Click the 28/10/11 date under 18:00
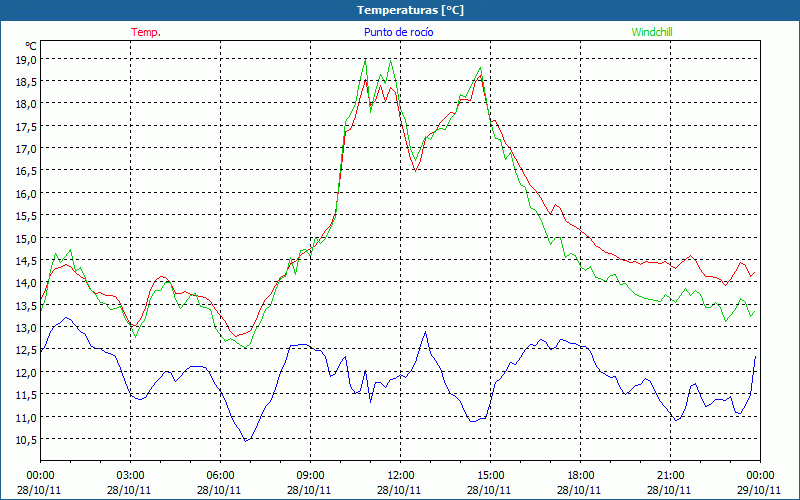The height and width of the screenshot is (500, 800). tap(579, 490)
